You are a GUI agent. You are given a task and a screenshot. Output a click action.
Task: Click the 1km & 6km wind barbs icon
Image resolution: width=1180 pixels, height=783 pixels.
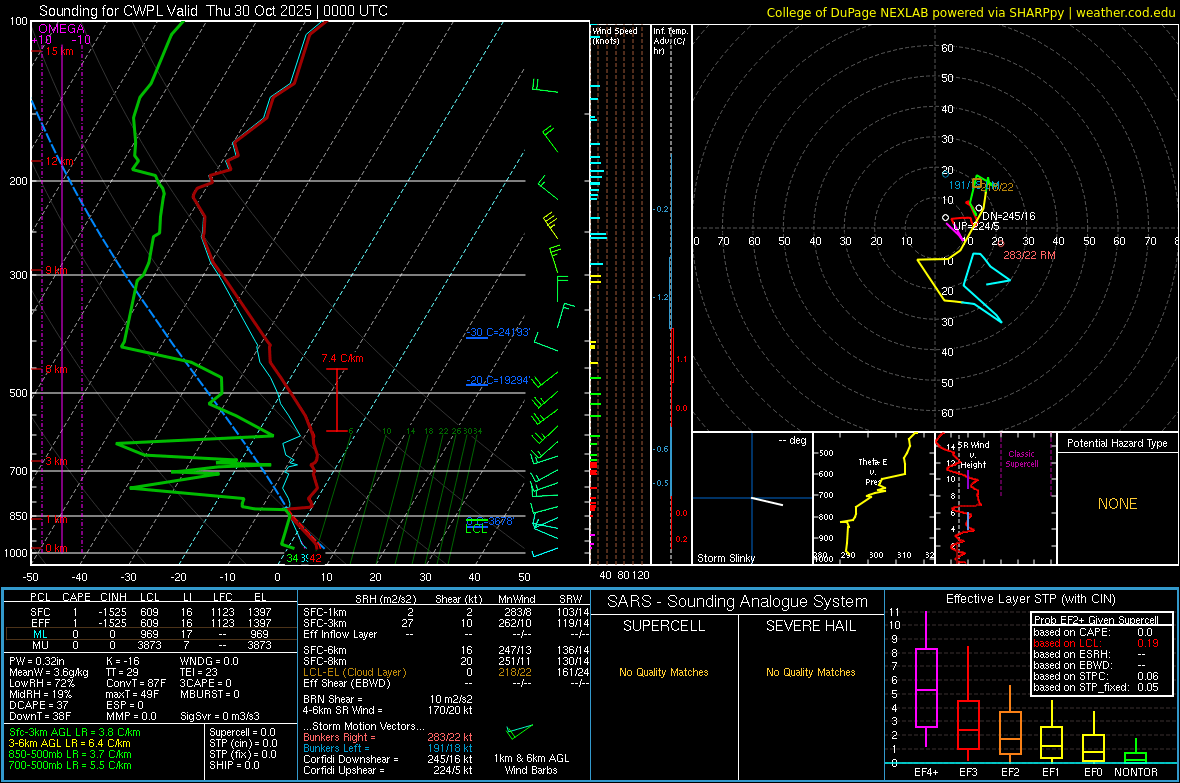click(x=519, y=731)
